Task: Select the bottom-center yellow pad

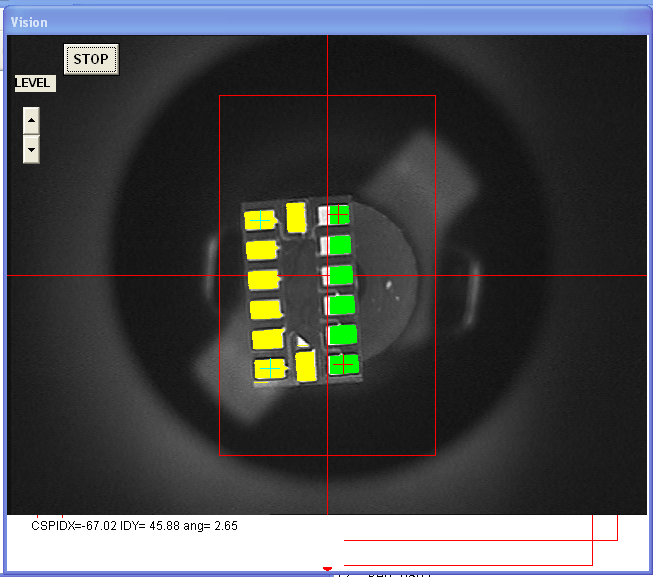Action: (x=306, y=365)
